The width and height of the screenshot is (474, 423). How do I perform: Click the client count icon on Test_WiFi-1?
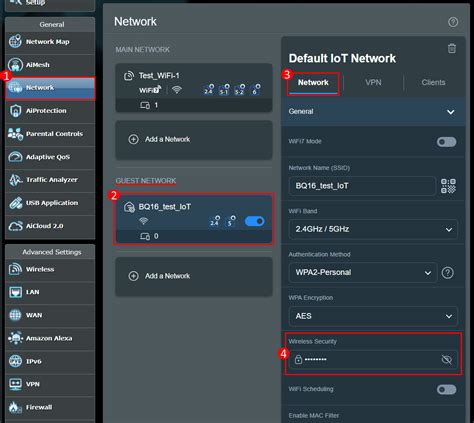tap(145, 105)
